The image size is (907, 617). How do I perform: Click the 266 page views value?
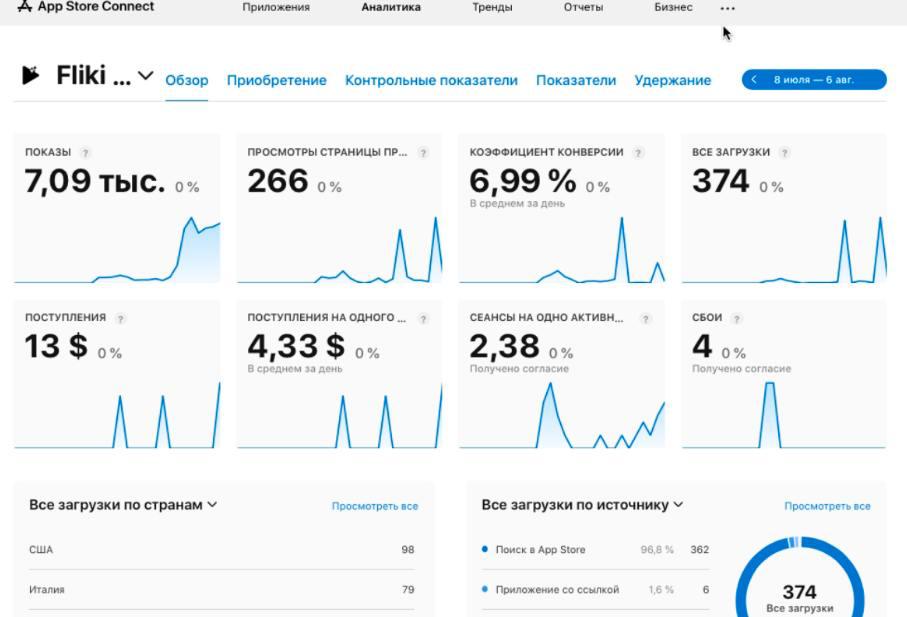[278, 181]
